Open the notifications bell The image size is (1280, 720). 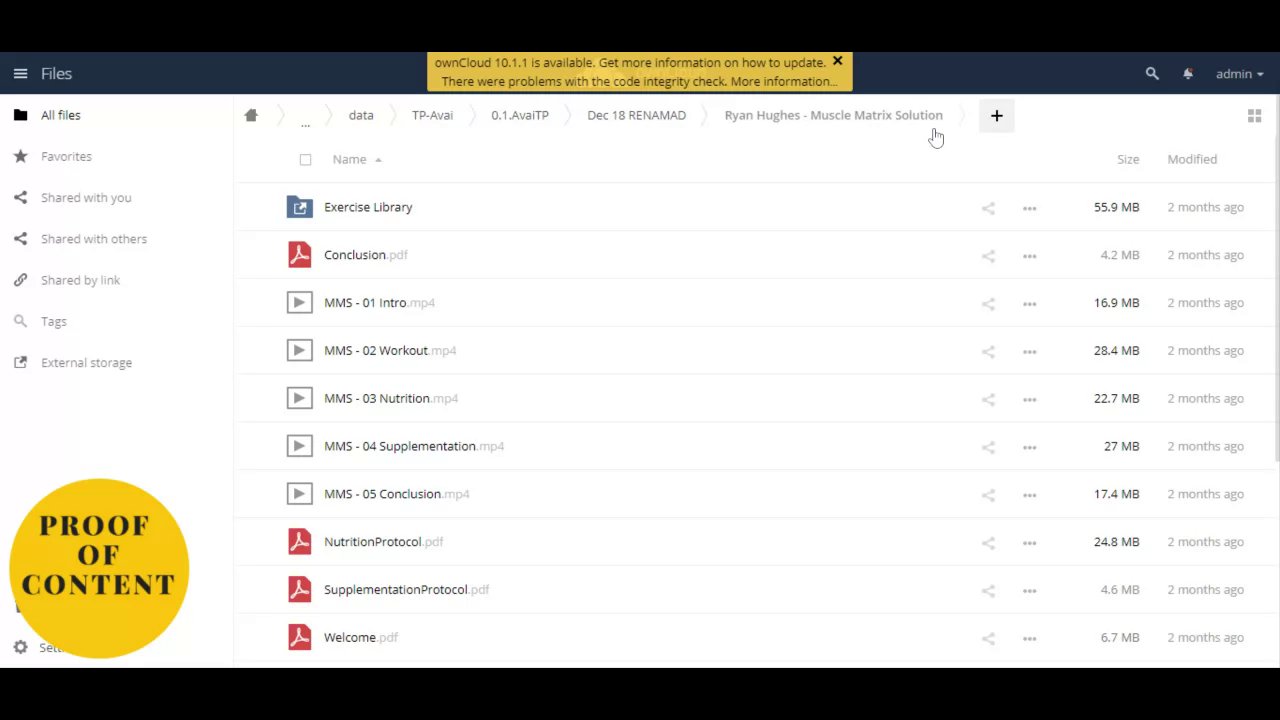[x=1188, y=74]
